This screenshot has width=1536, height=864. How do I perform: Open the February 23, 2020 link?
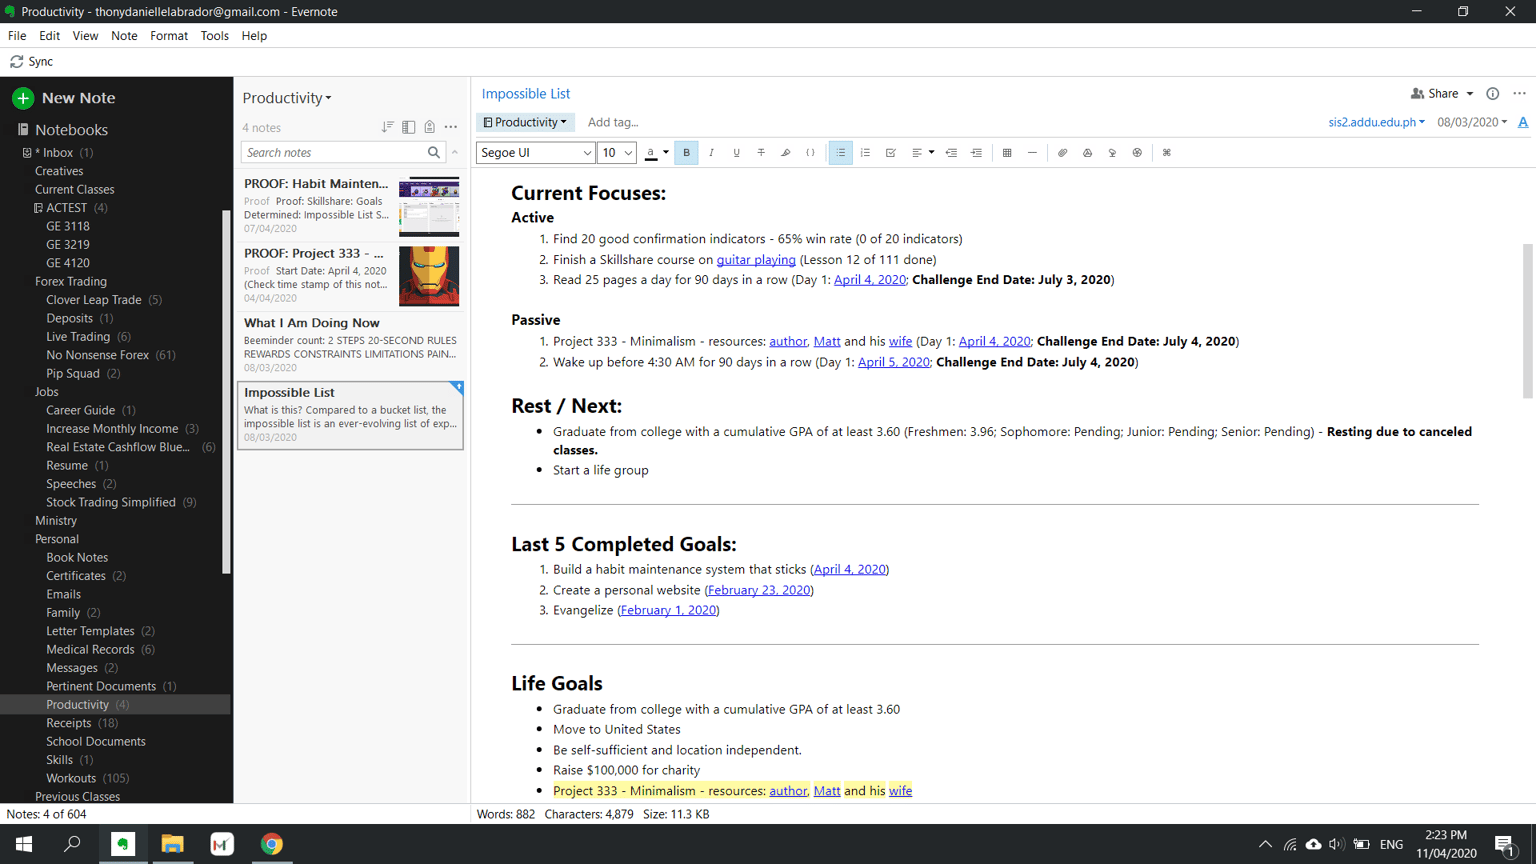pos(759,590)
